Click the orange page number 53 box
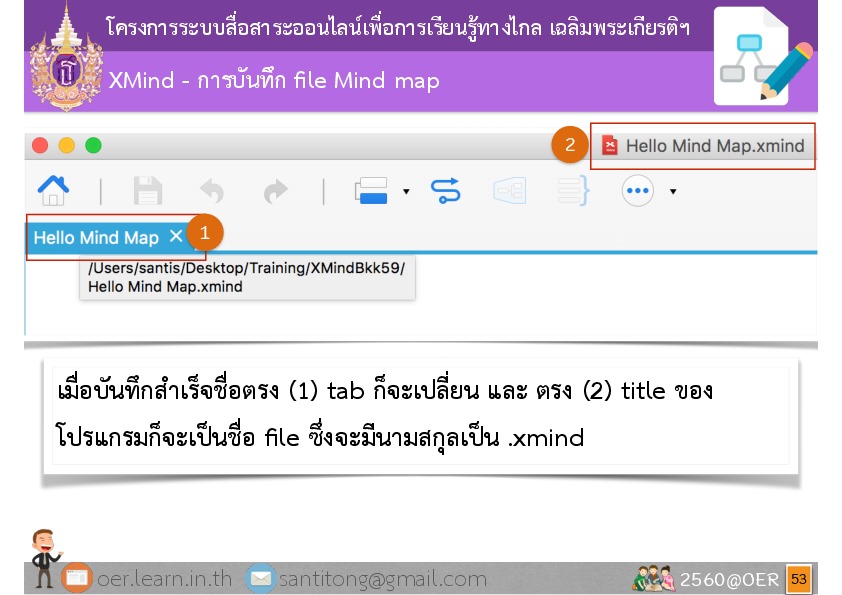 [x=798, y=579]
